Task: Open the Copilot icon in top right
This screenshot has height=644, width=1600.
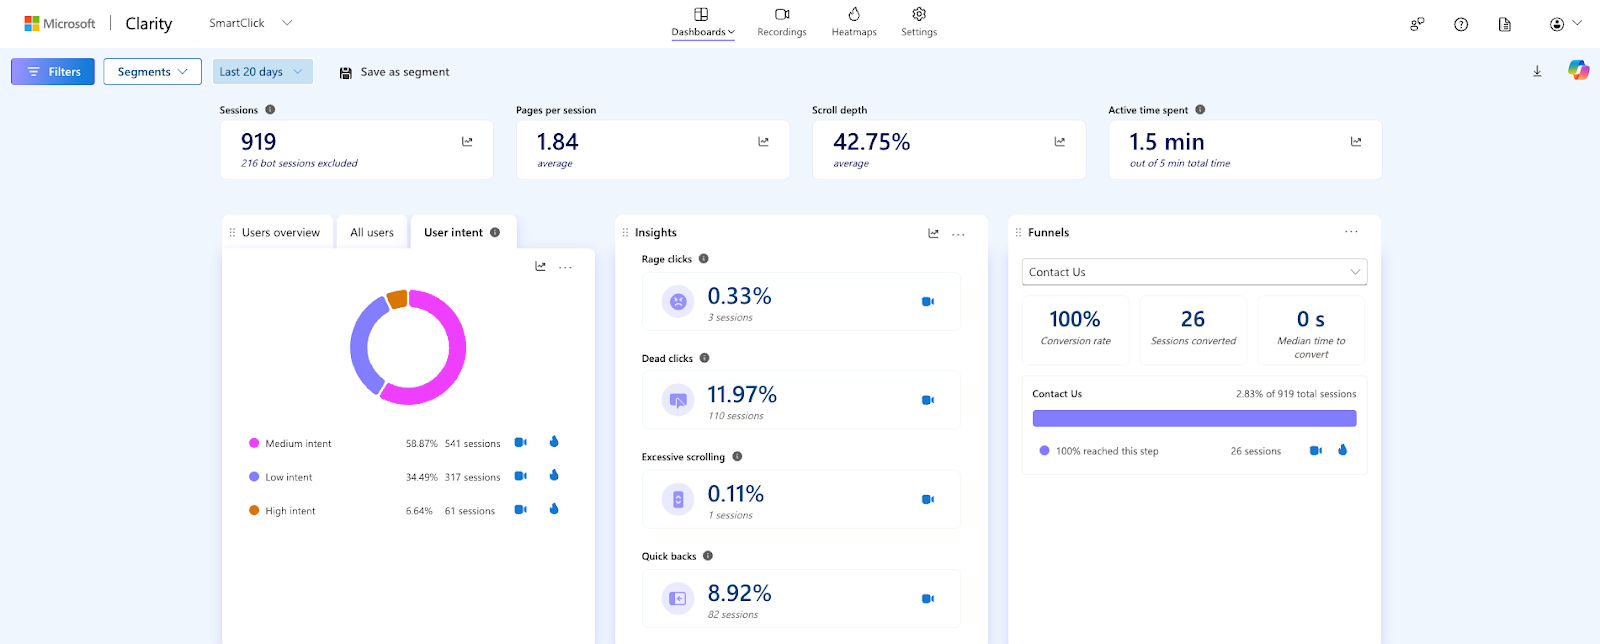Action: (1578, 70)
